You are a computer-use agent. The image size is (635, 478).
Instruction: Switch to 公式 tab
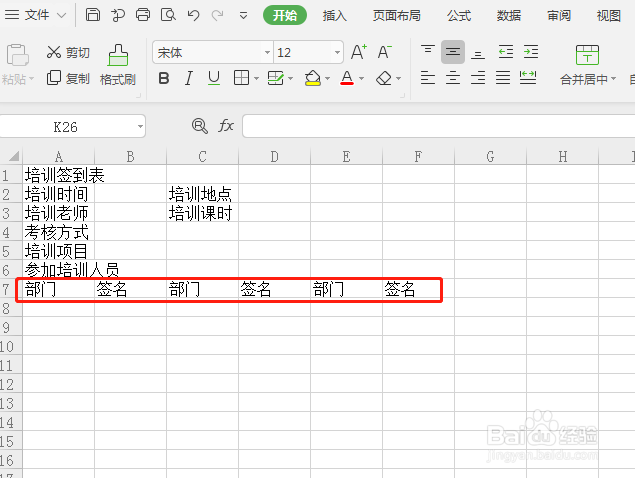coord(459,15)
